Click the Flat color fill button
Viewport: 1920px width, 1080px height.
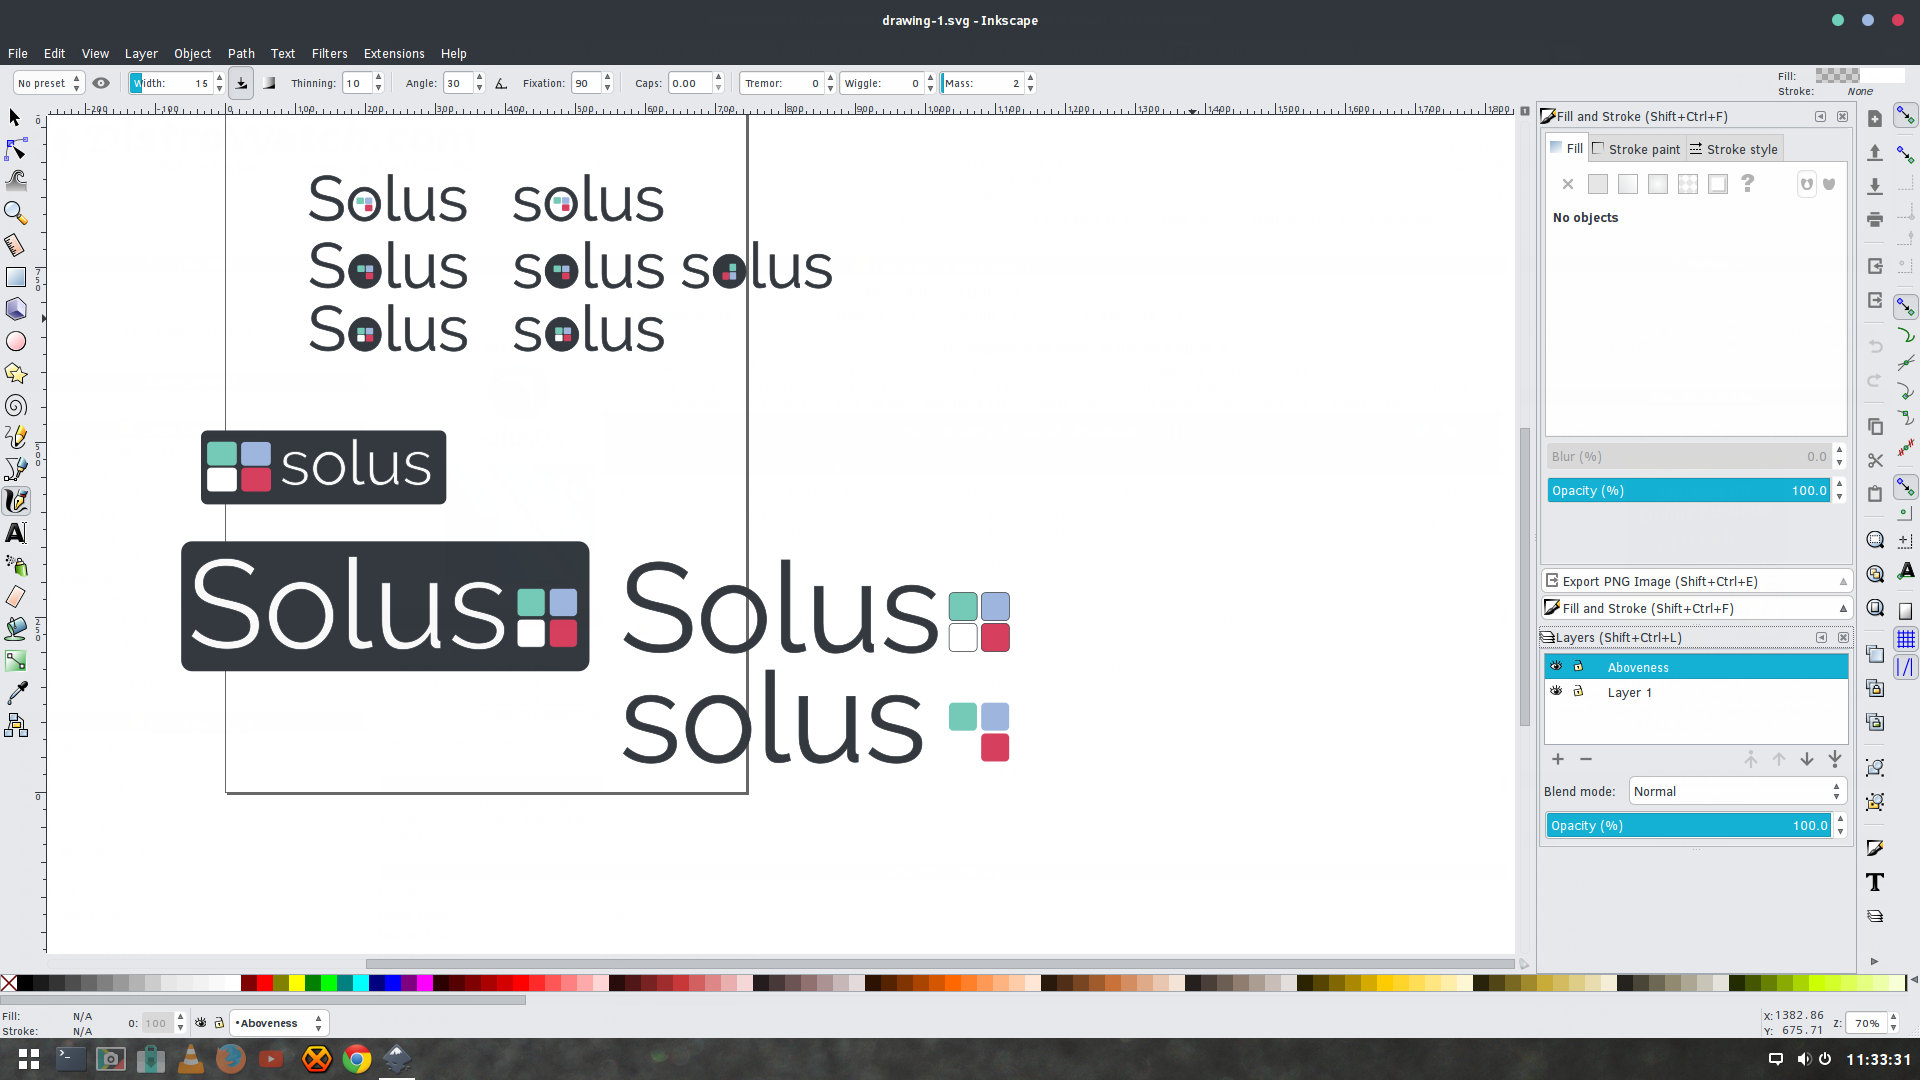(x=1598, y=184)
